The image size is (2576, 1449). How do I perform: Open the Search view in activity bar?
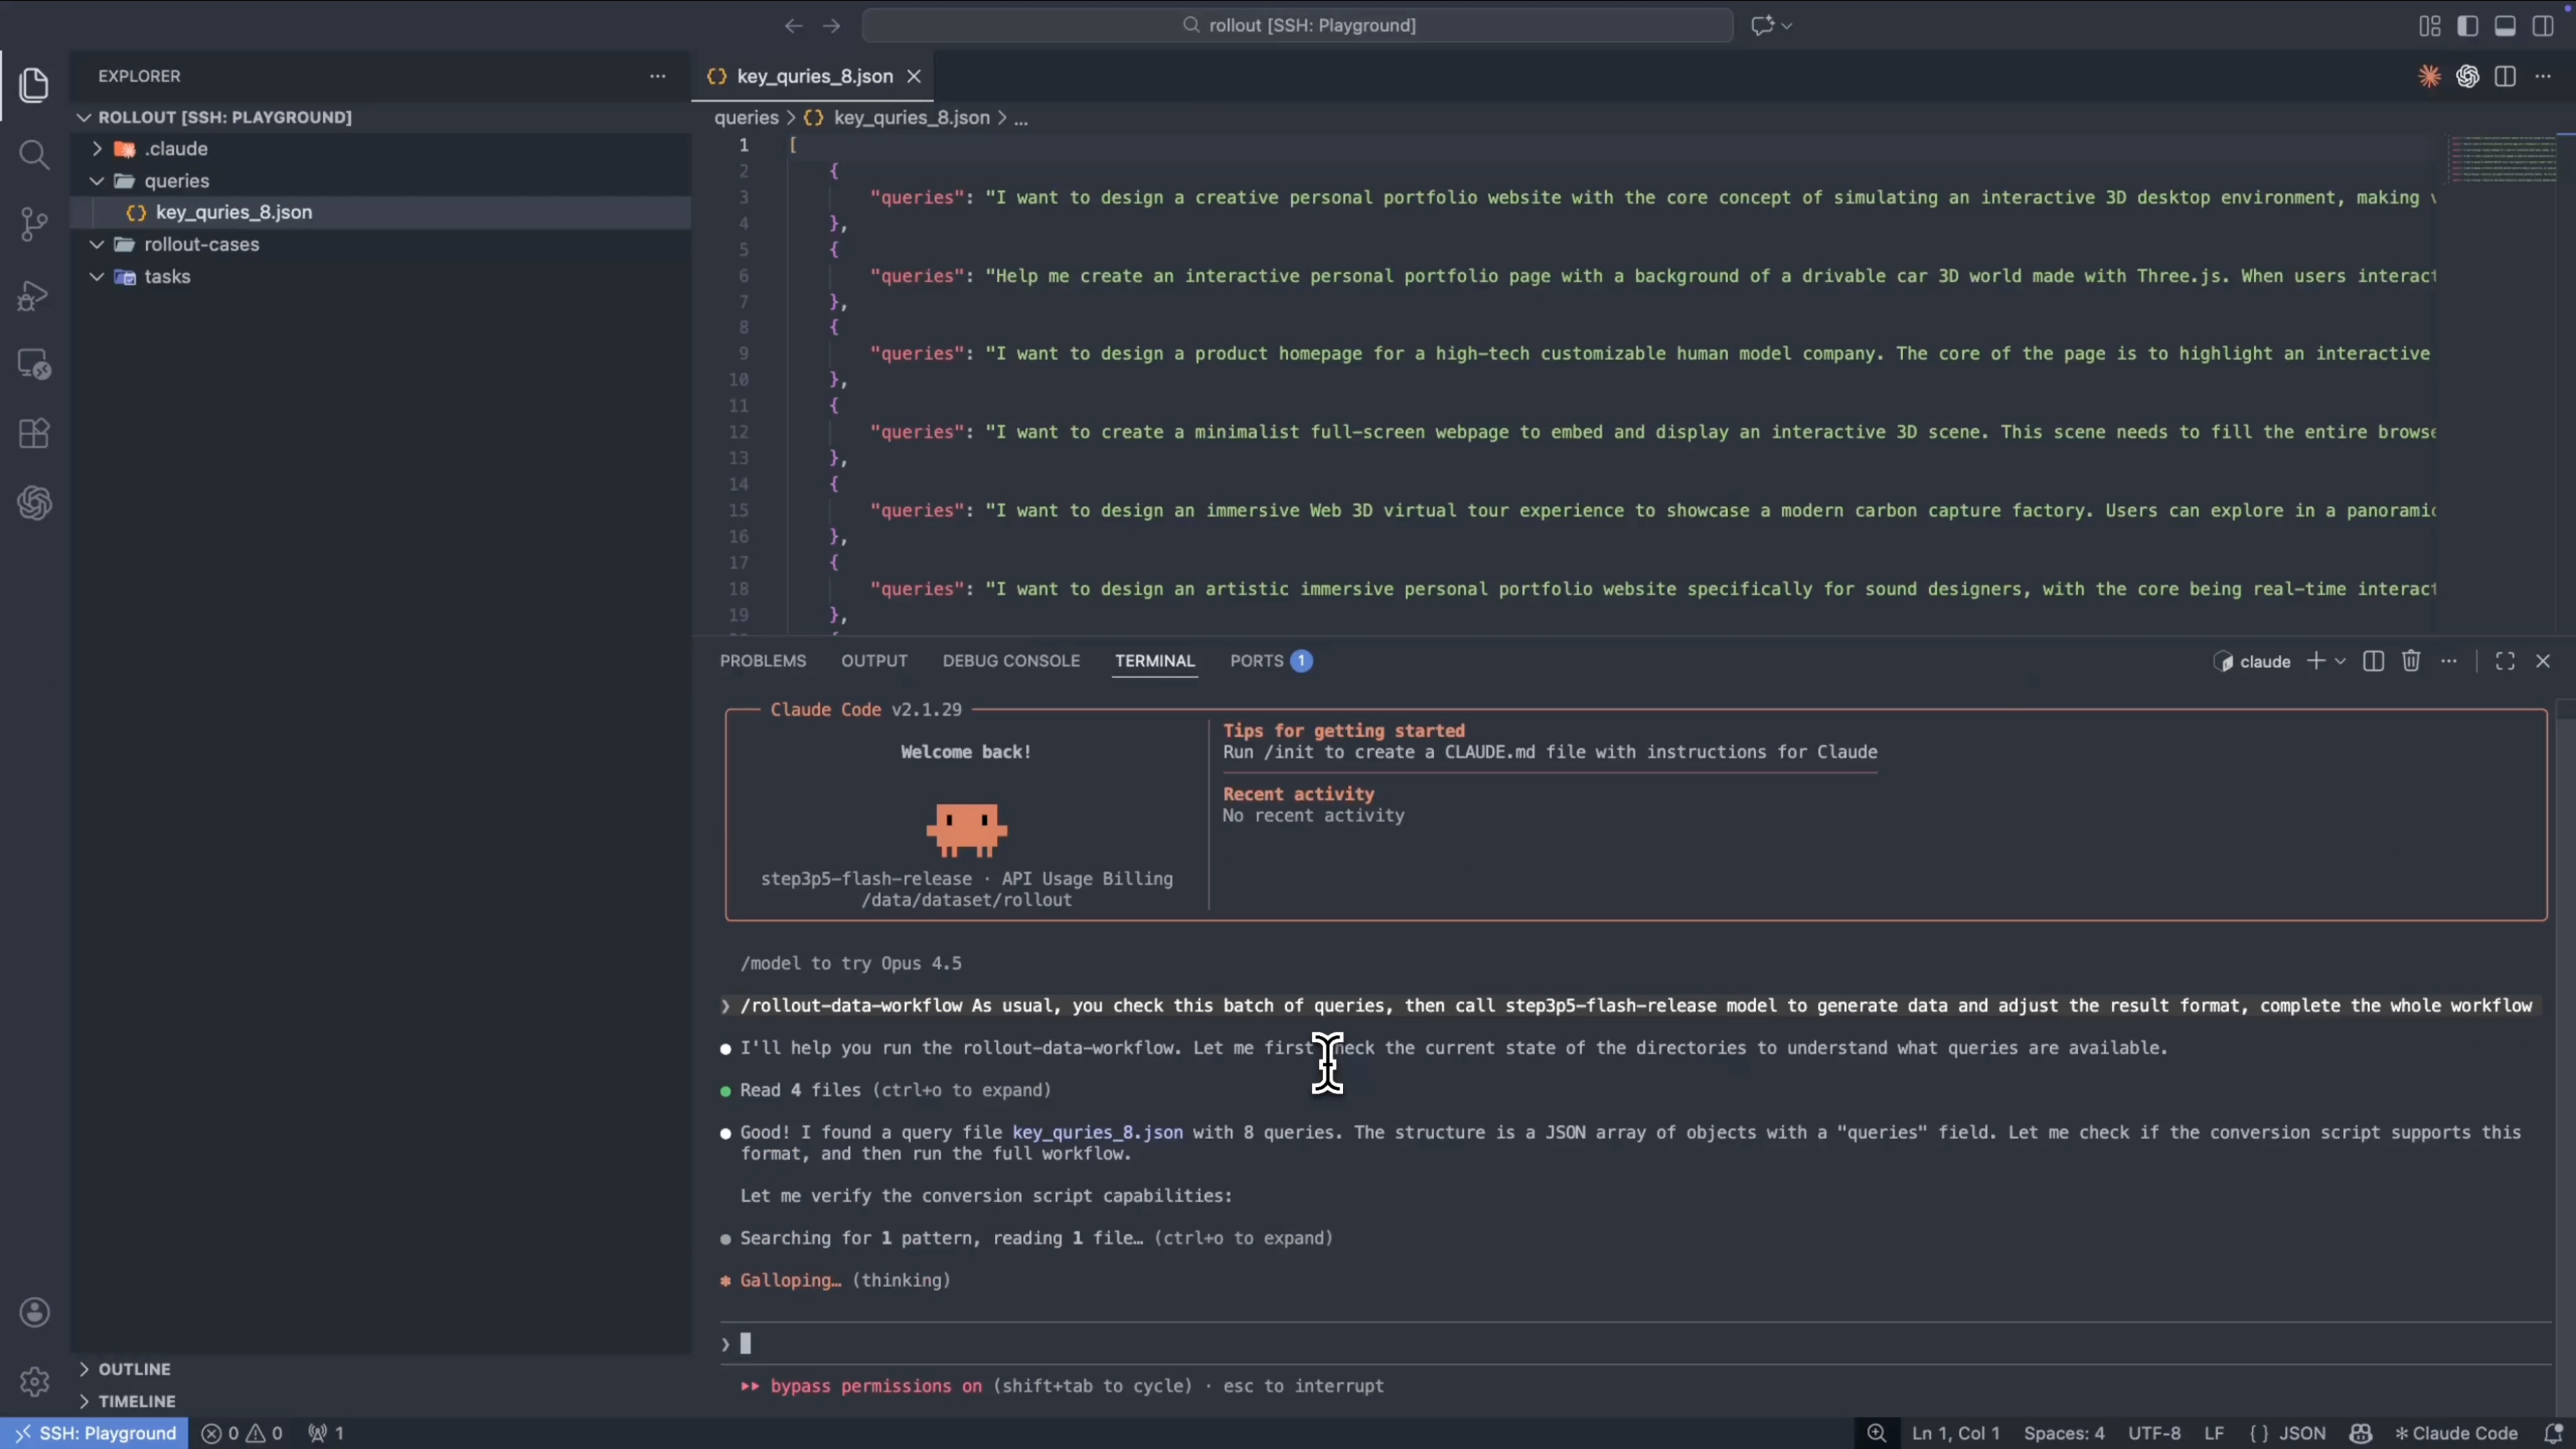tap(34, 154)
